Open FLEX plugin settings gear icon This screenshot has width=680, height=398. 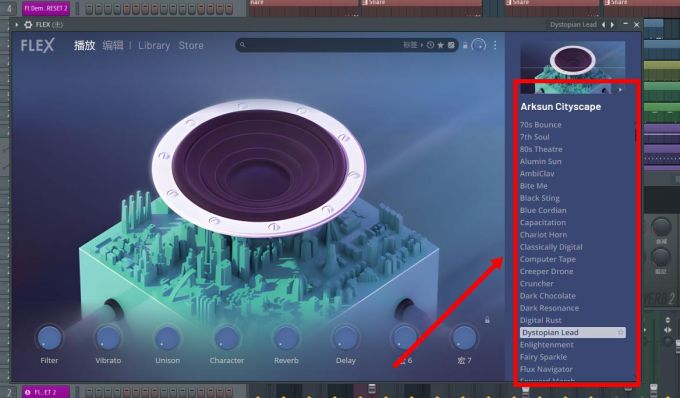(x=28, y=25)
